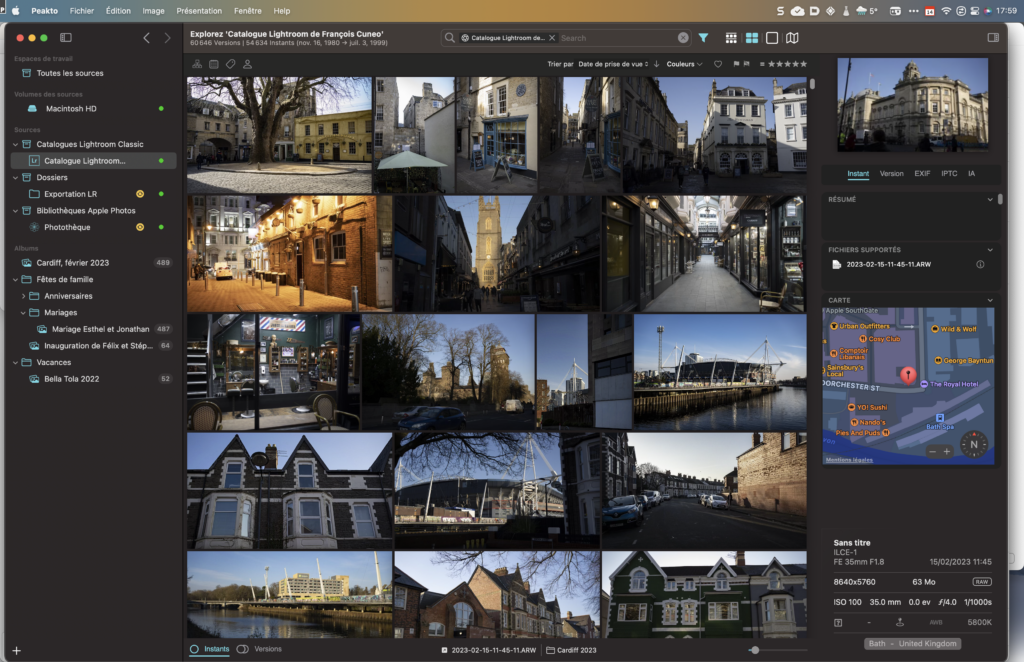Click the info icon beside the ARW file

[x=980, y=265]
